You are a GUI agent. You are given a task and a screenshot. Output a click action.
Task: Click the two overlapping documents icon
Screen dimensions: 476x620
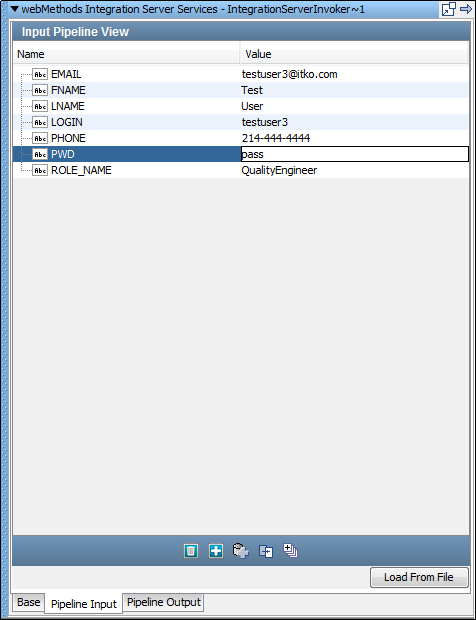(266, 551)
